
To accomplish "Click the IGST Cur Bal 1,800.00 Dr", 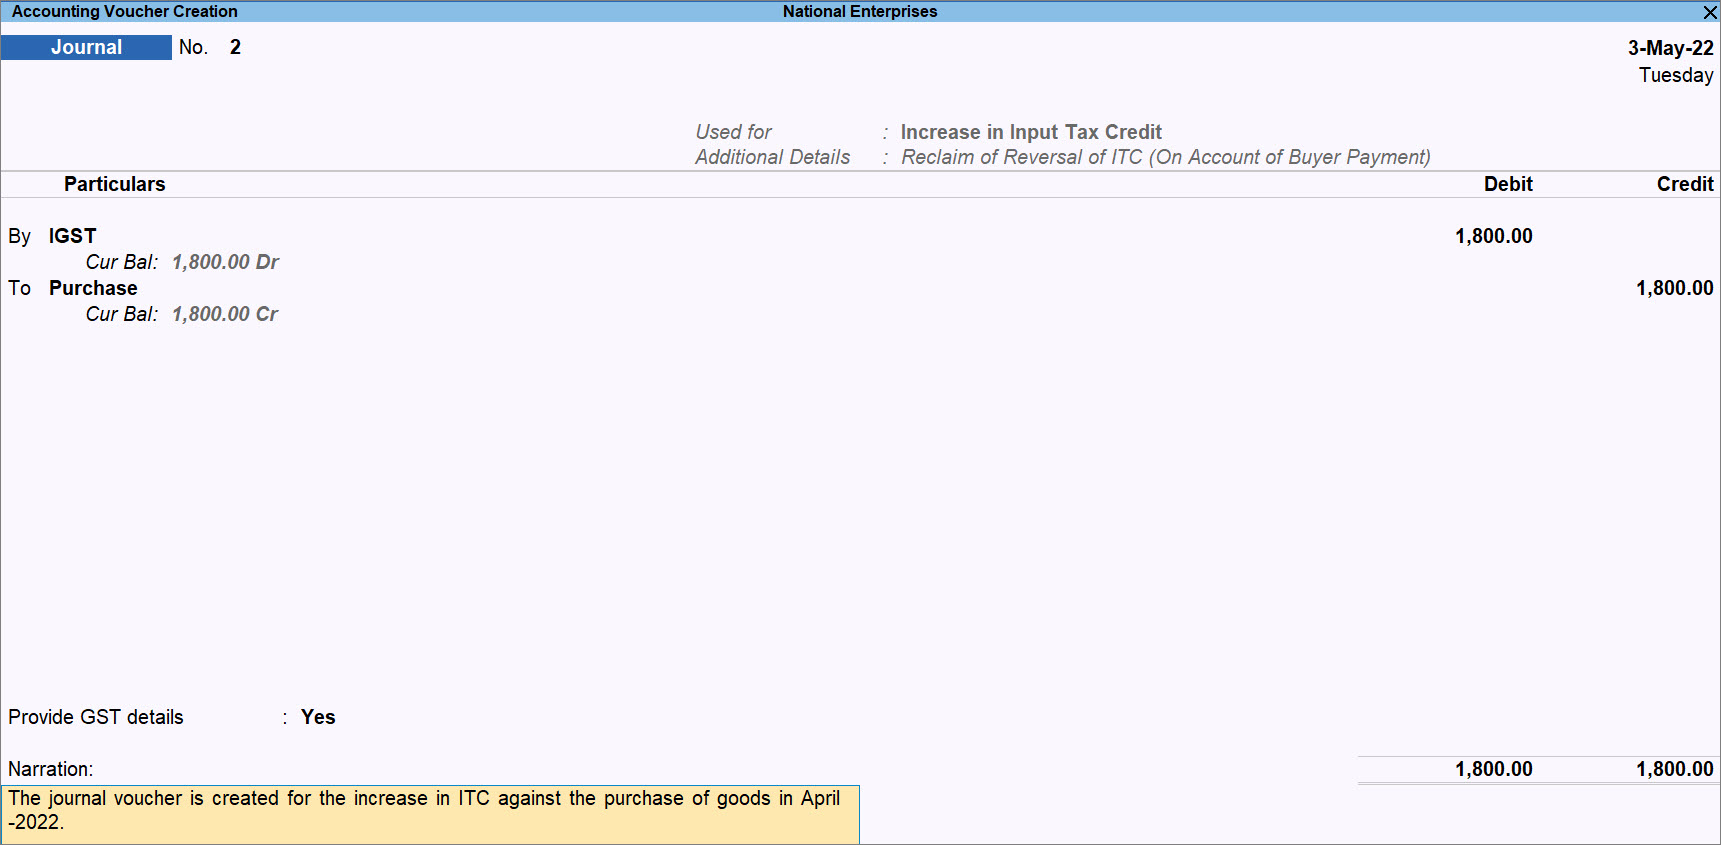I will click(225, 262).
